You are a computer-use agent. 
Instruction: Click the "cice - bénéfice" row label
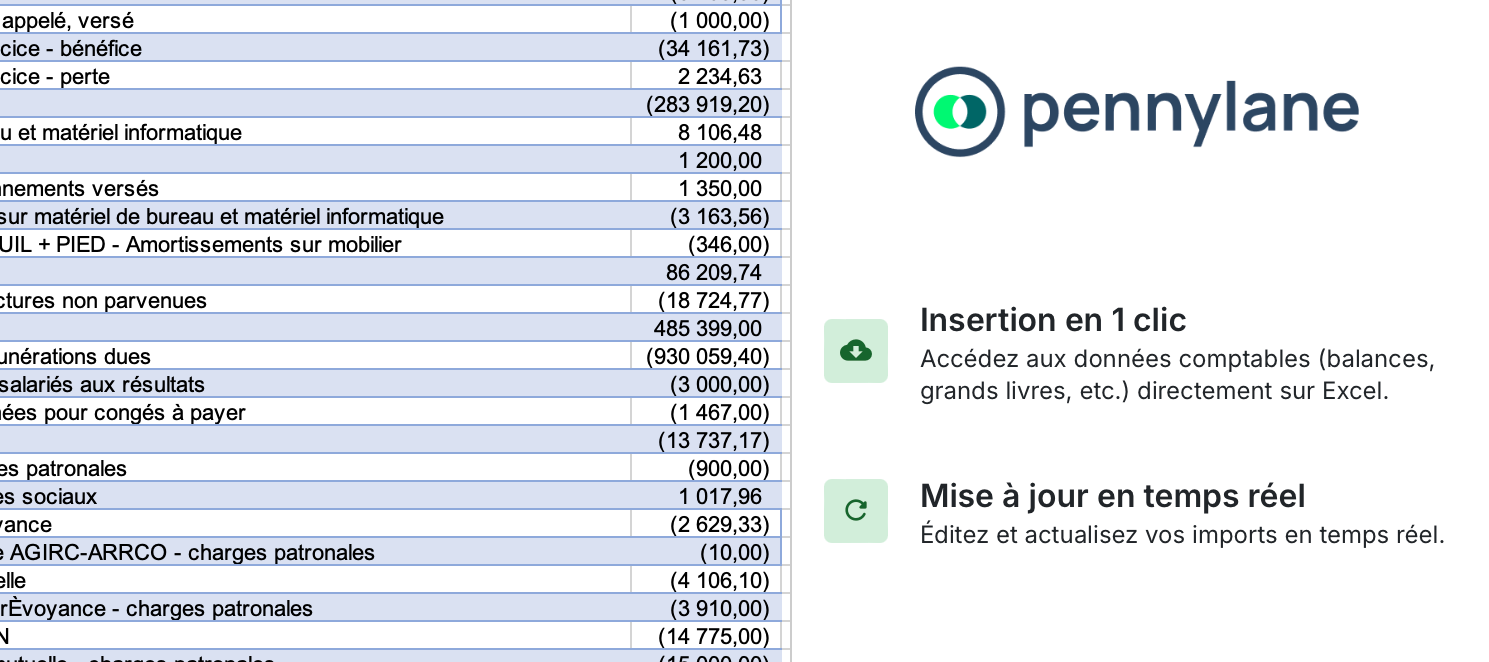[x=71, y=49]
